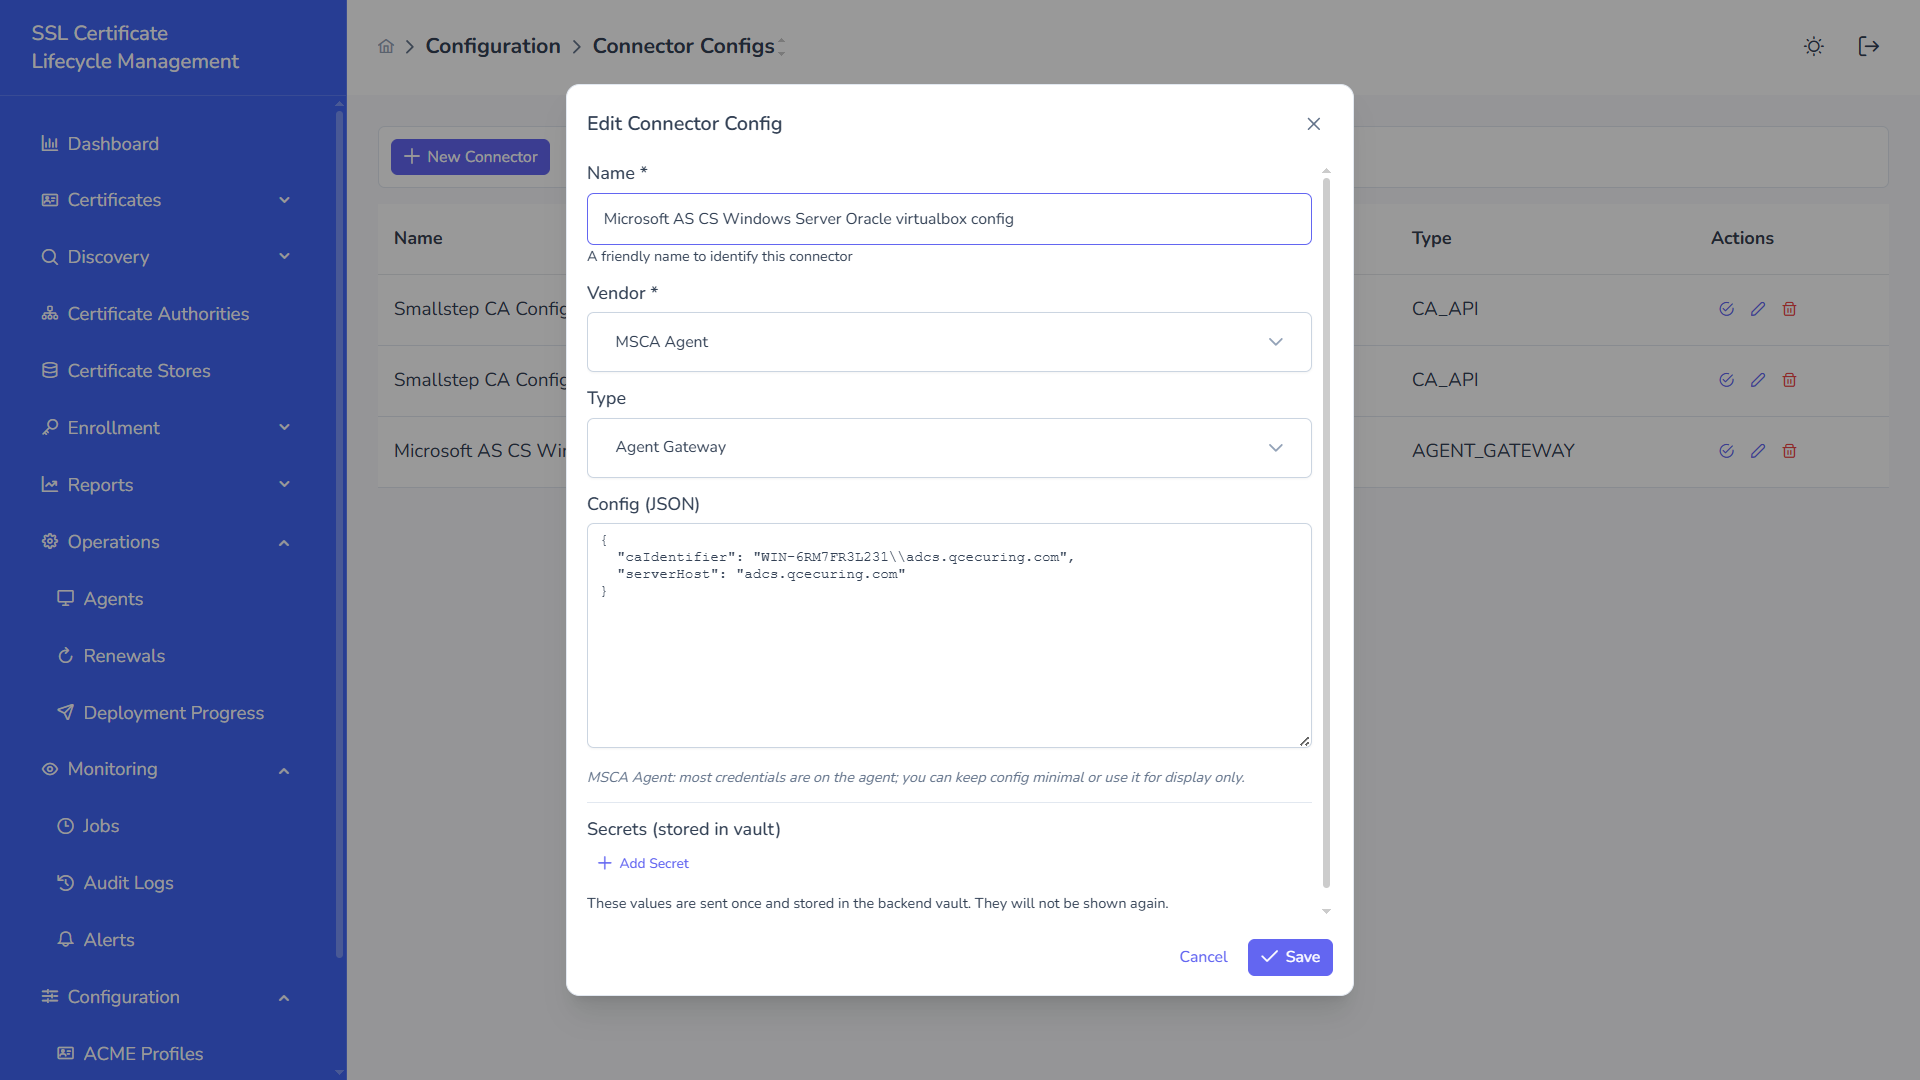Image resolution: width=1920 pixels, height=1080 pixels.
Task: Open Renewals in the sidebar
Action: click(123, 656)
